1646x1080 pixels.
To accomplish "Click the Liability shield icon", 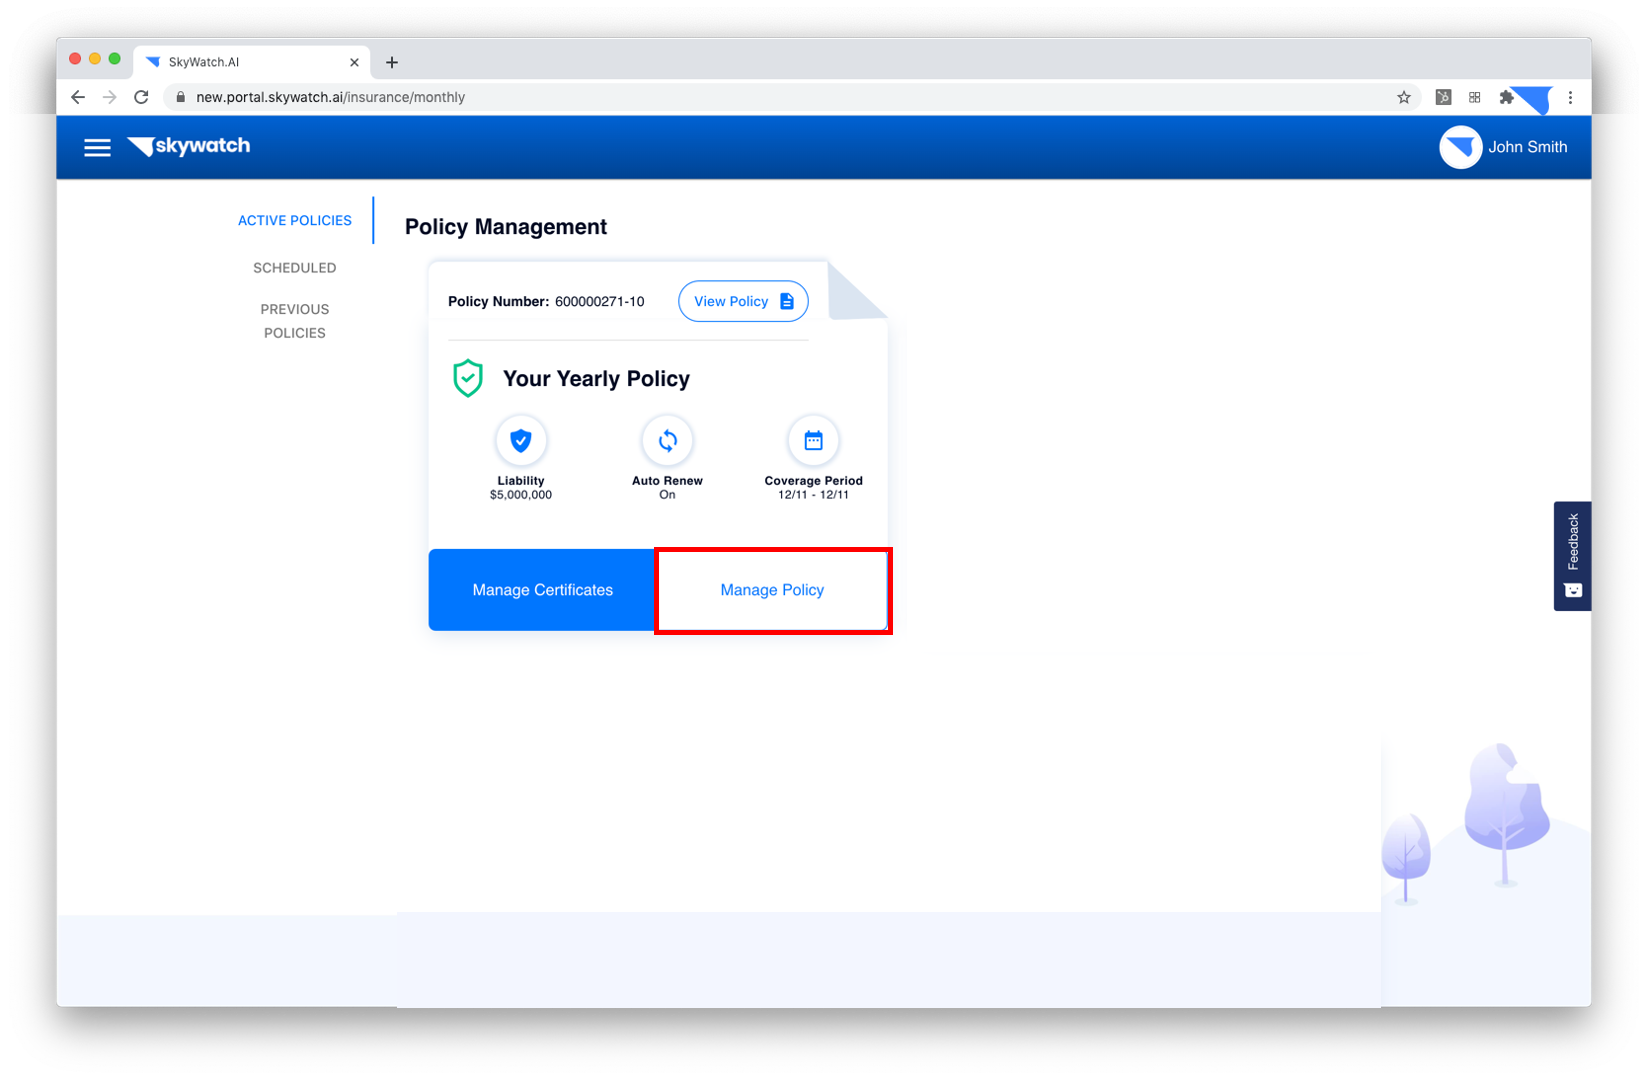I will (521, 440).
